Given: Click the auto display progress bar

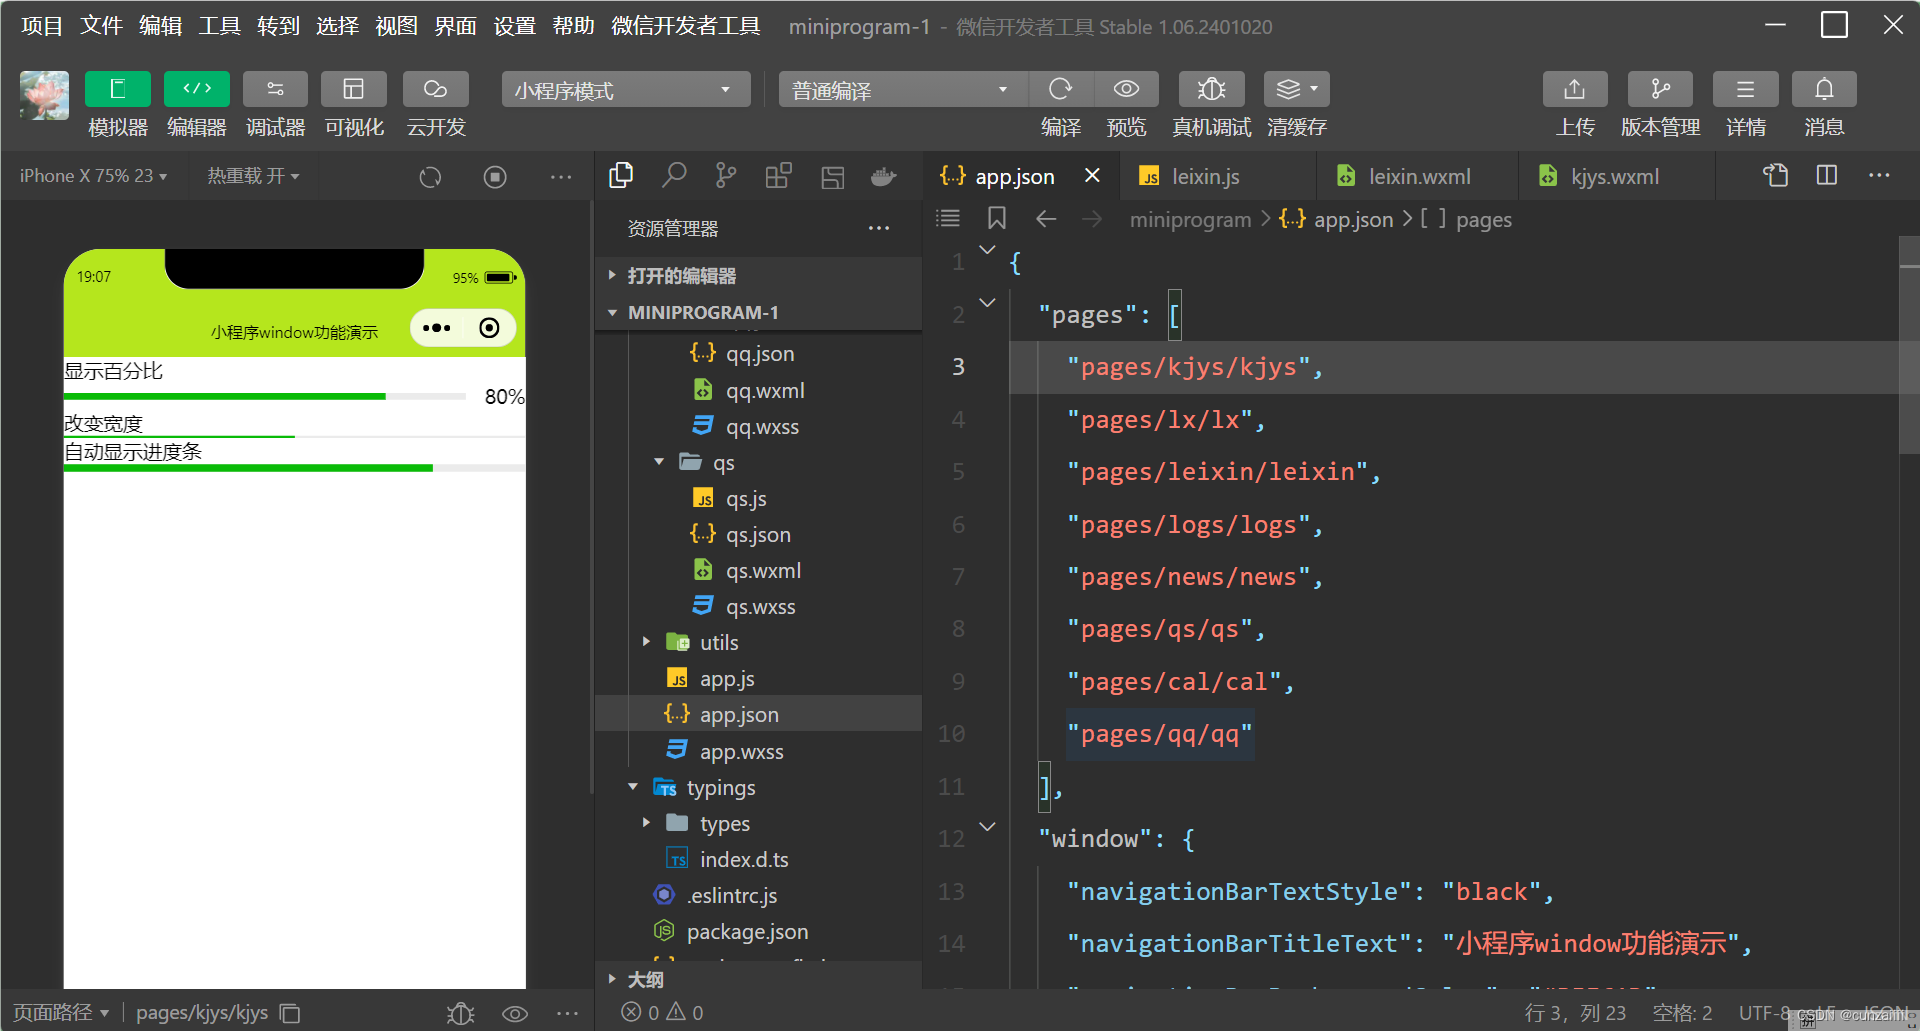Looking at the screenshot, I should [x=294, y=468].
